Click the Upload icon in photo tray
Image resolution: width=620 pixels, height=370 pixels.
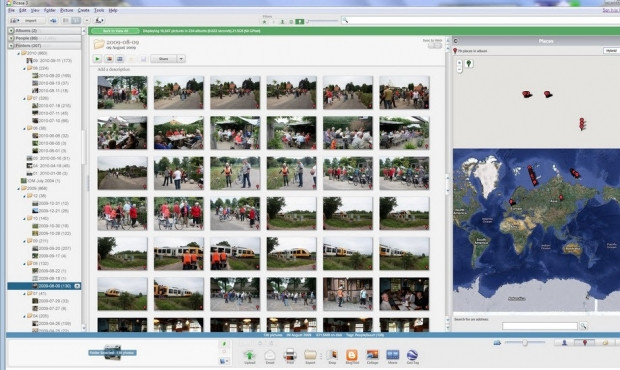(250, 357)
